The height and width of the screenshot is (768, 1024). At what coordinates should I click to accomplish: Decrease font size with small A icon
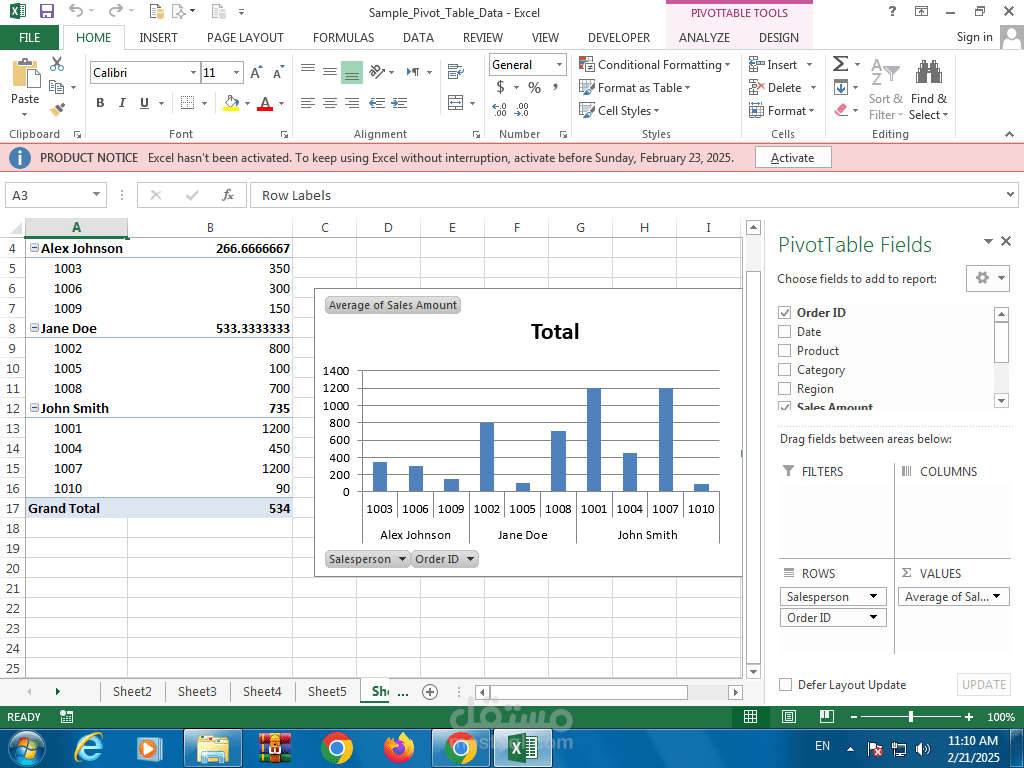tap(278, 72)
